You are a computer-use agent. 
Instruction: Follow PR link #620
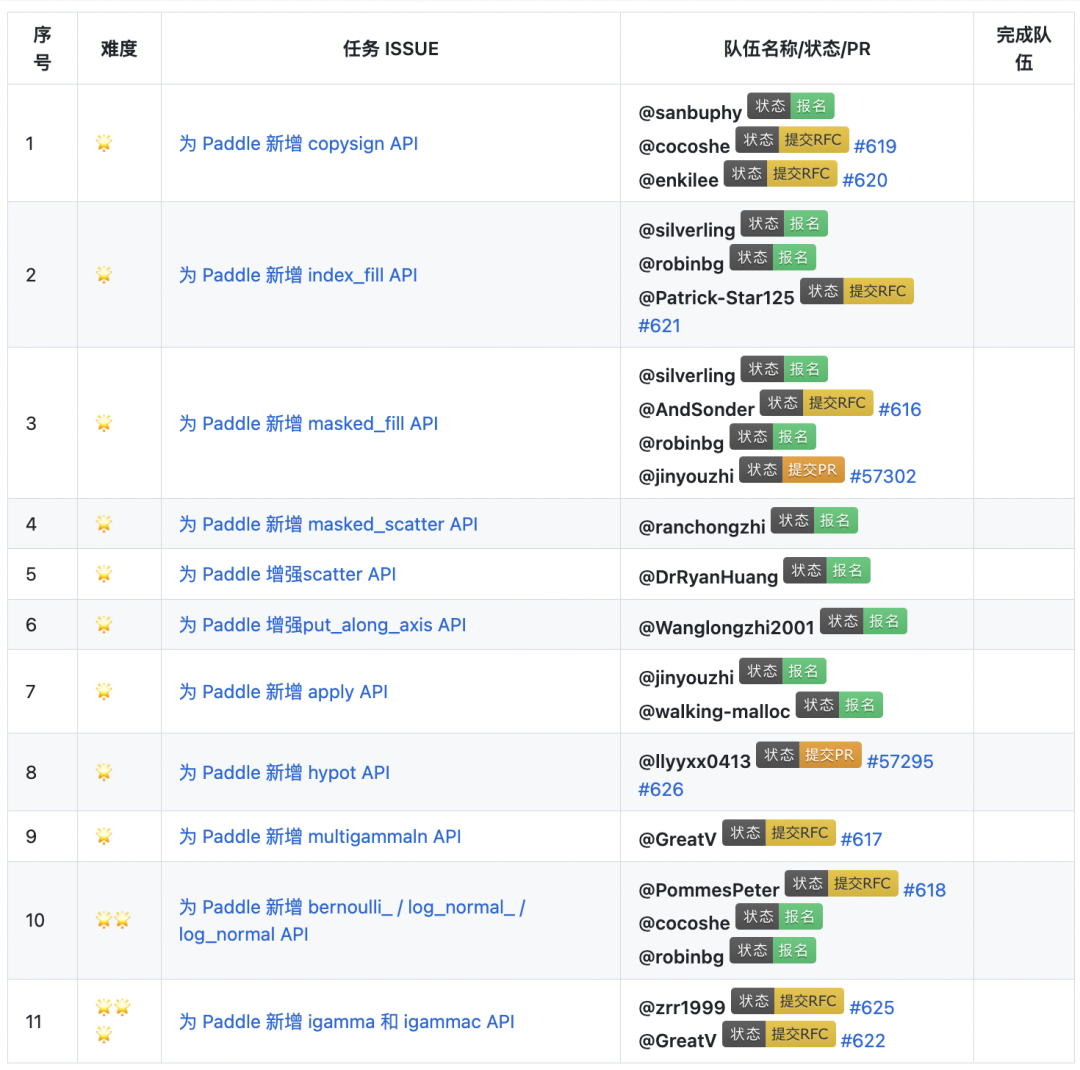[864, 180]
